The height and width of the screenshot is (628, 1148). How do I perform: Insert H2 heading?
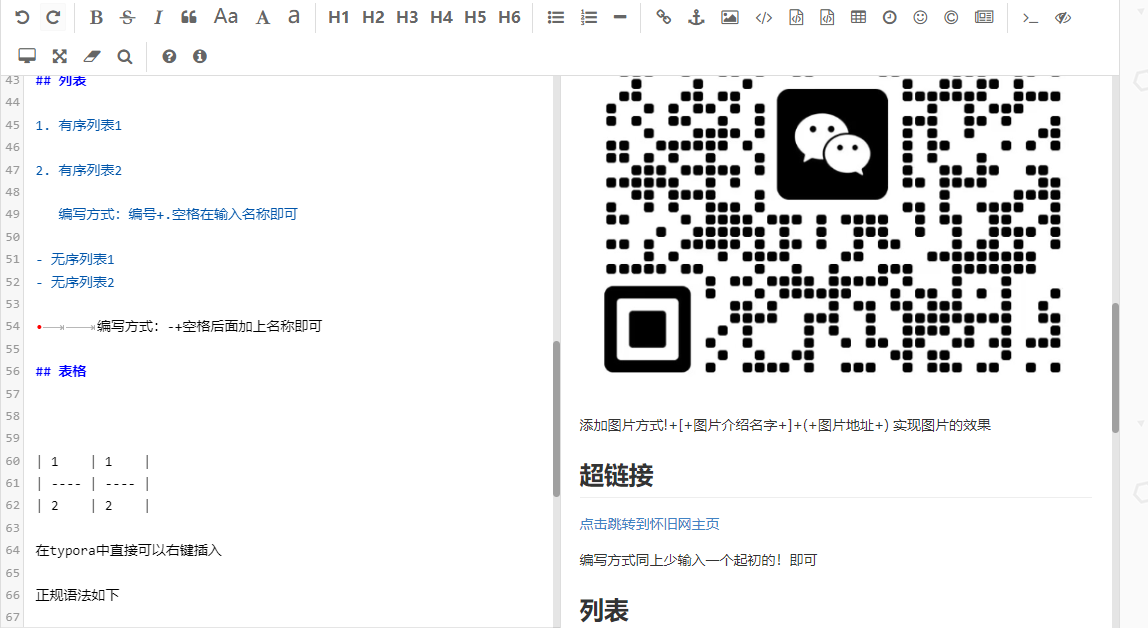coord(373,17)
